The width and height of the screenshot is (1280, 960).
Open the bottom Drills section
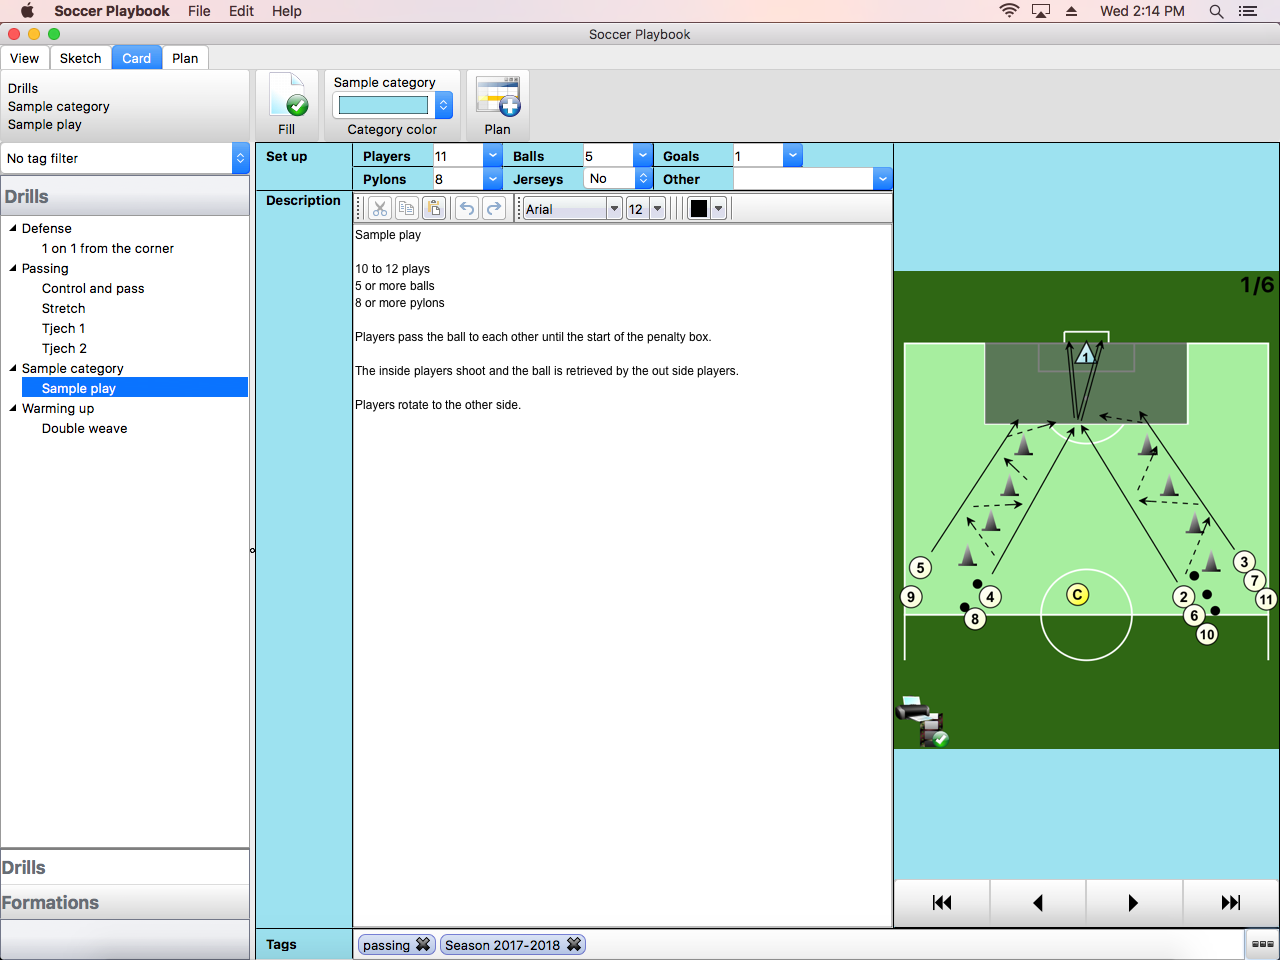tap(125, 867)
